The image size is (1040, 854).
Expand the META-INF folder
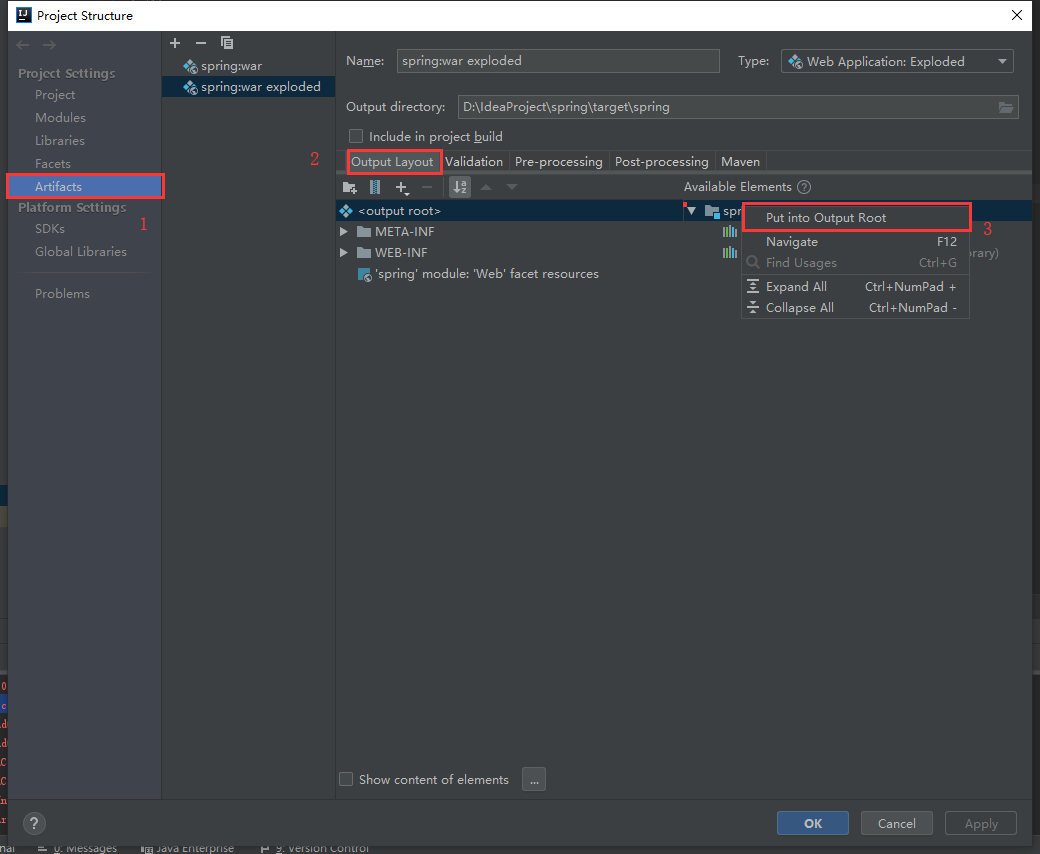[344, 232]
